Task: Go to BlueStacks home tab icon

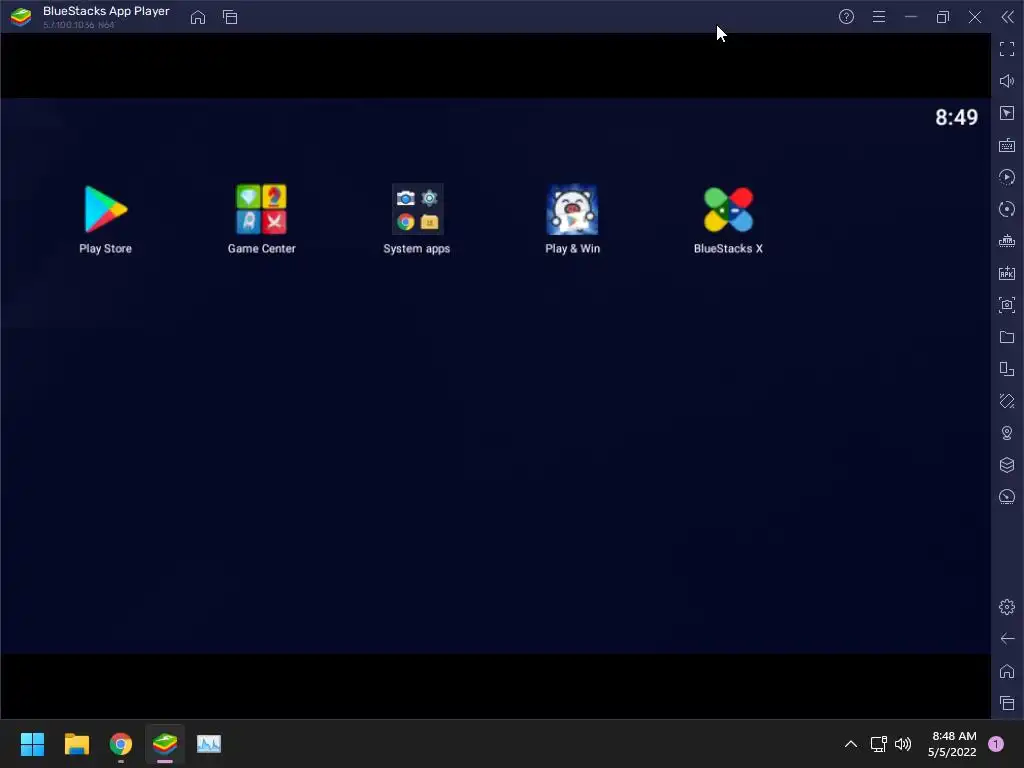Action: 198,17
